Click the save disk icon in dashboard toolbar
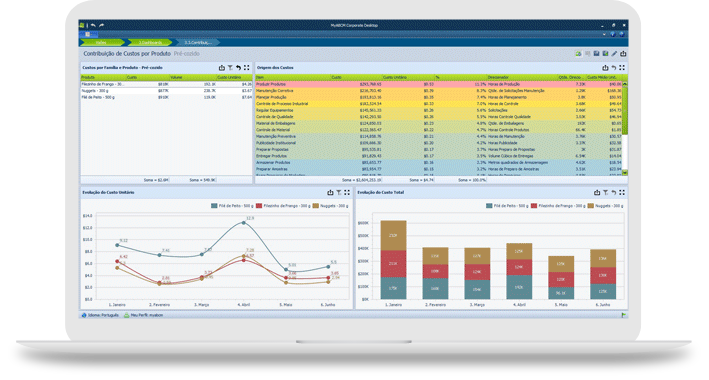 coord(596,54)
